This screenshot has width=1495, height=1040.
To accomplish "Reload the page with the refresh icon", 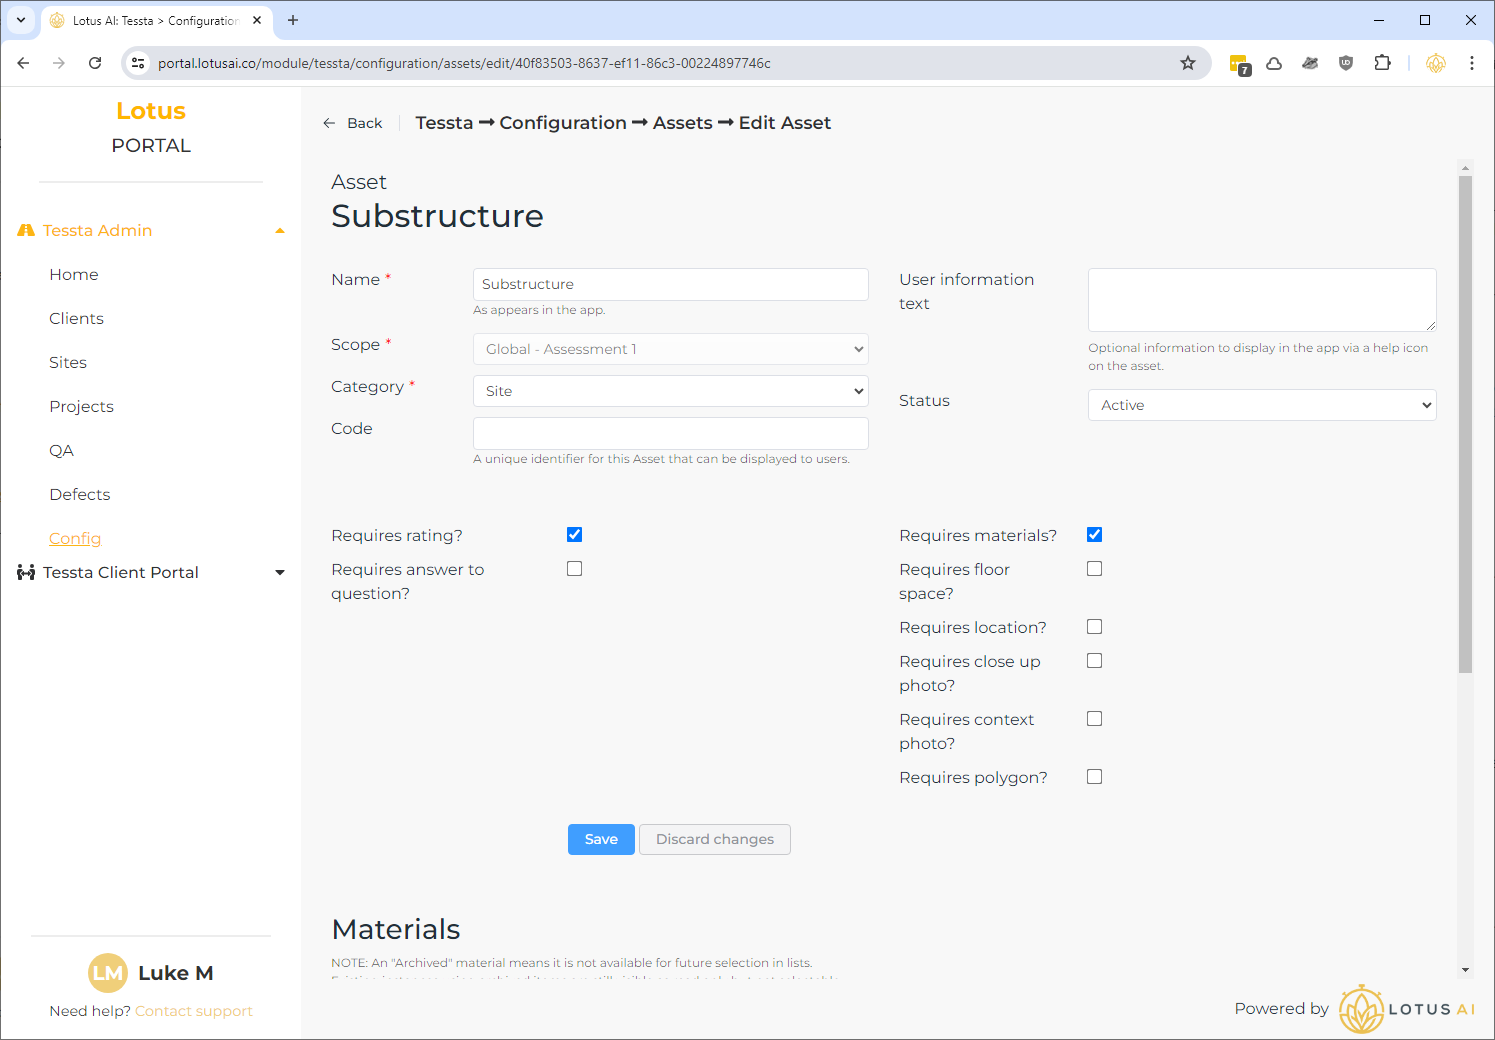I will pos(95,63).
